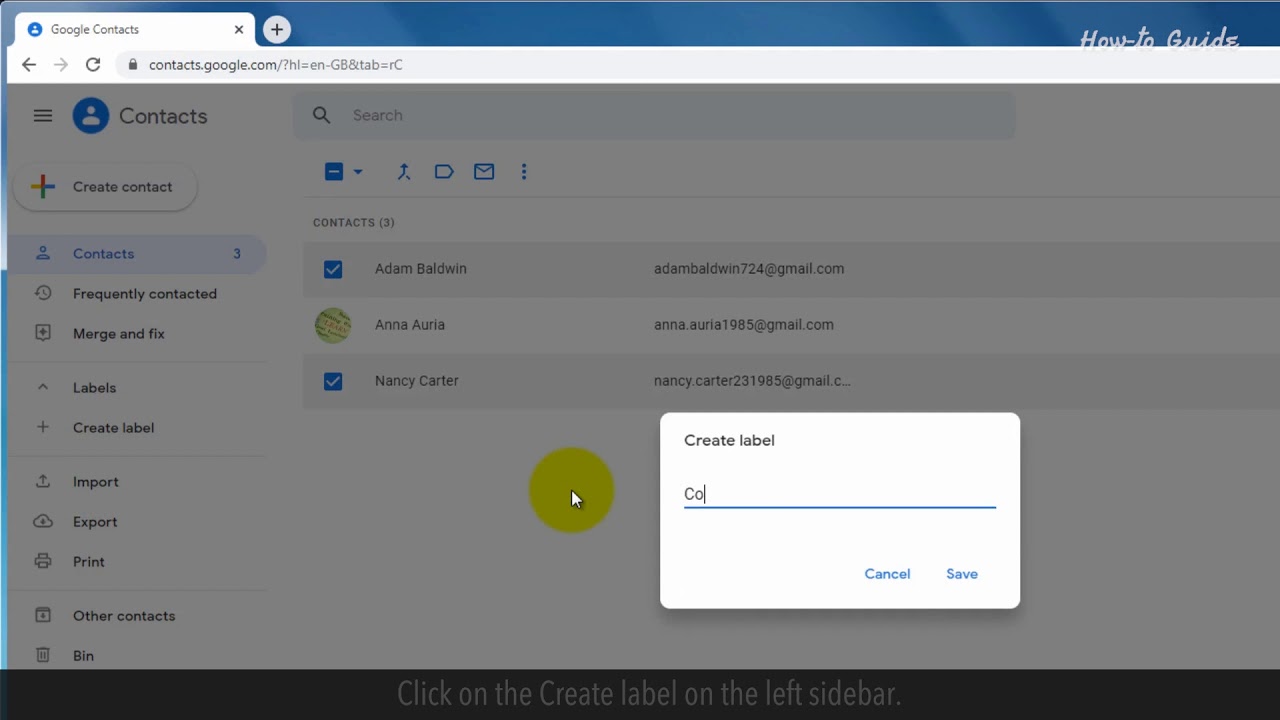Click the select-all indeterminate checkbox

pyautogui.click(x=334, y=172)
